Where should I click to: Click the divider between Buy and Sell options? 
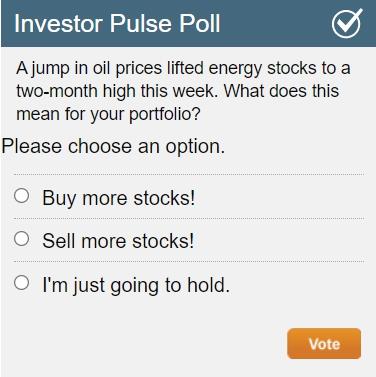point(189,218)
